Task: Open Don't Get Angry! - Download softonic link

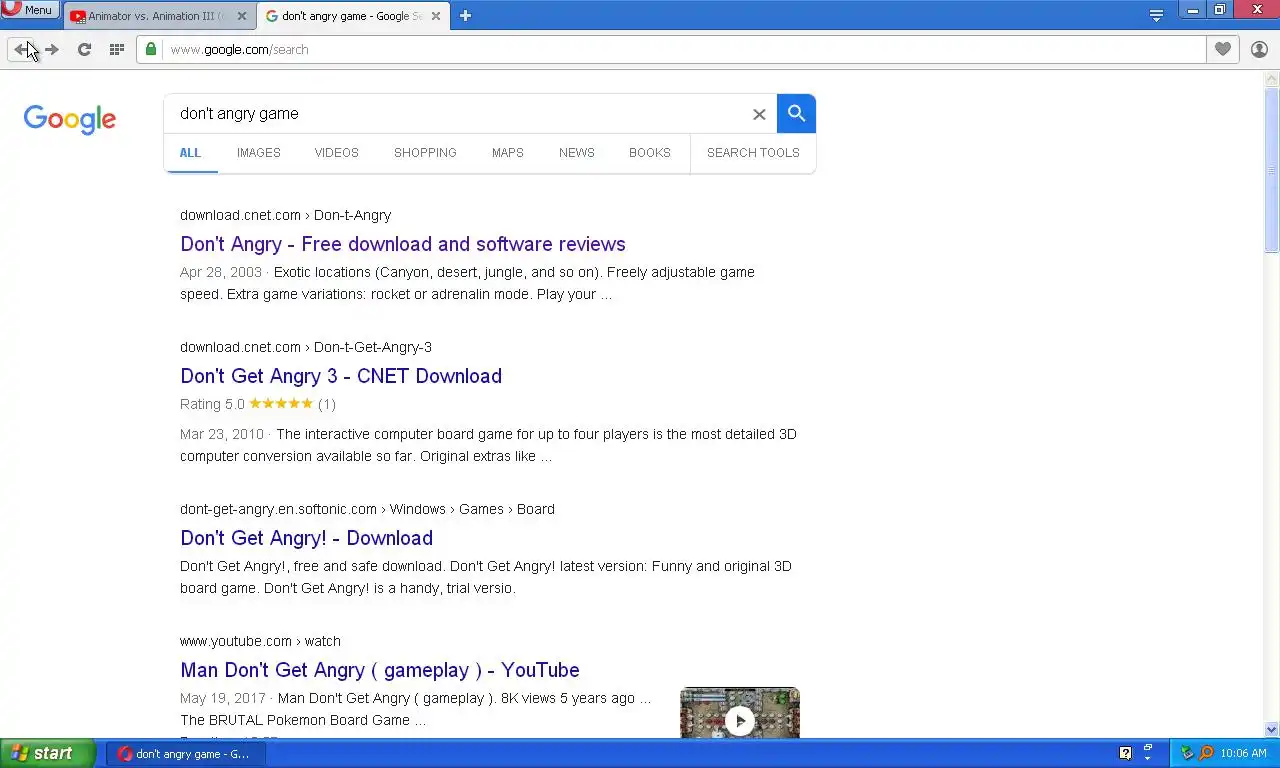Action: (306, 538)
